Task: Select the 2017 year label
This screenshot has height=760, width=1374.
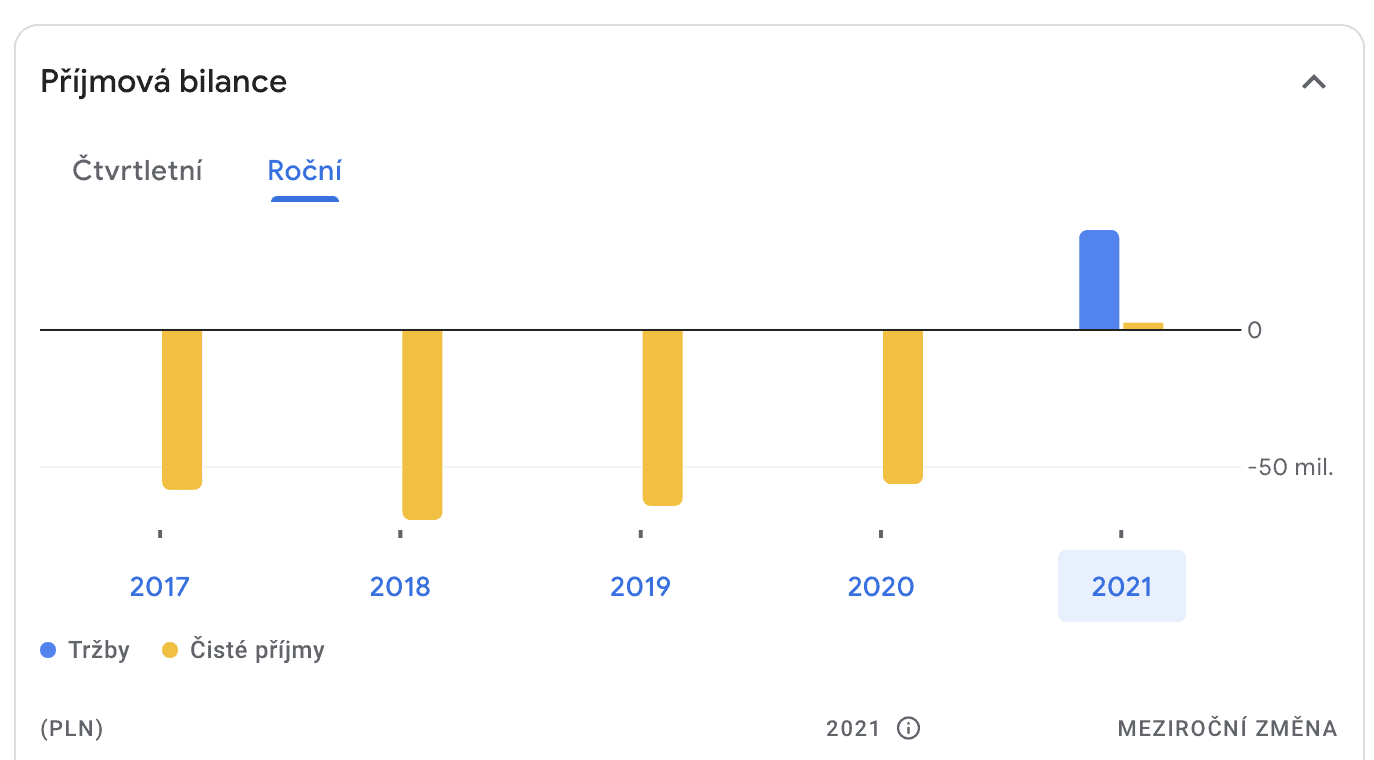Action: [x=160, y=586]
